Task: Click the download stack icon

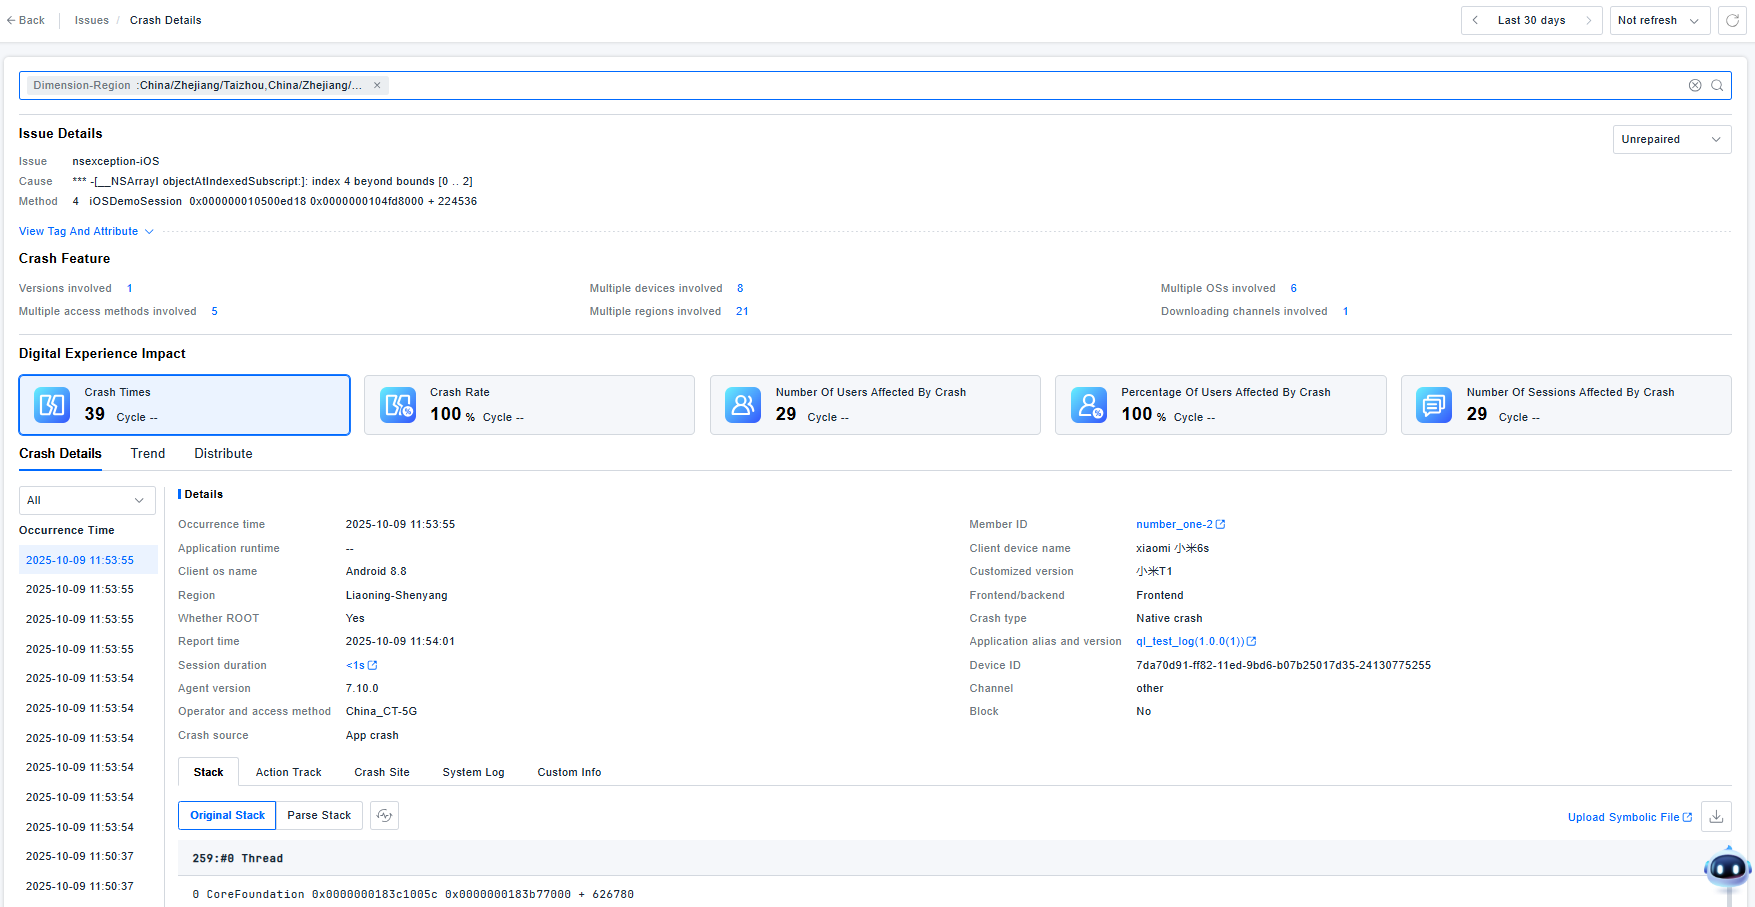Action: pos(1716,817)
